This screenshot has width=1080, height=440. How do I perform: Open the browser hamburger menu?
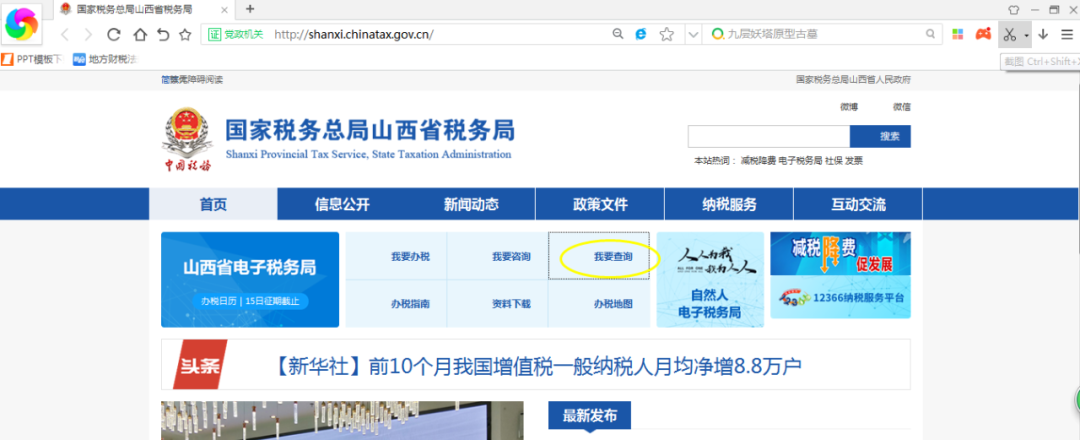(1067, 34)
